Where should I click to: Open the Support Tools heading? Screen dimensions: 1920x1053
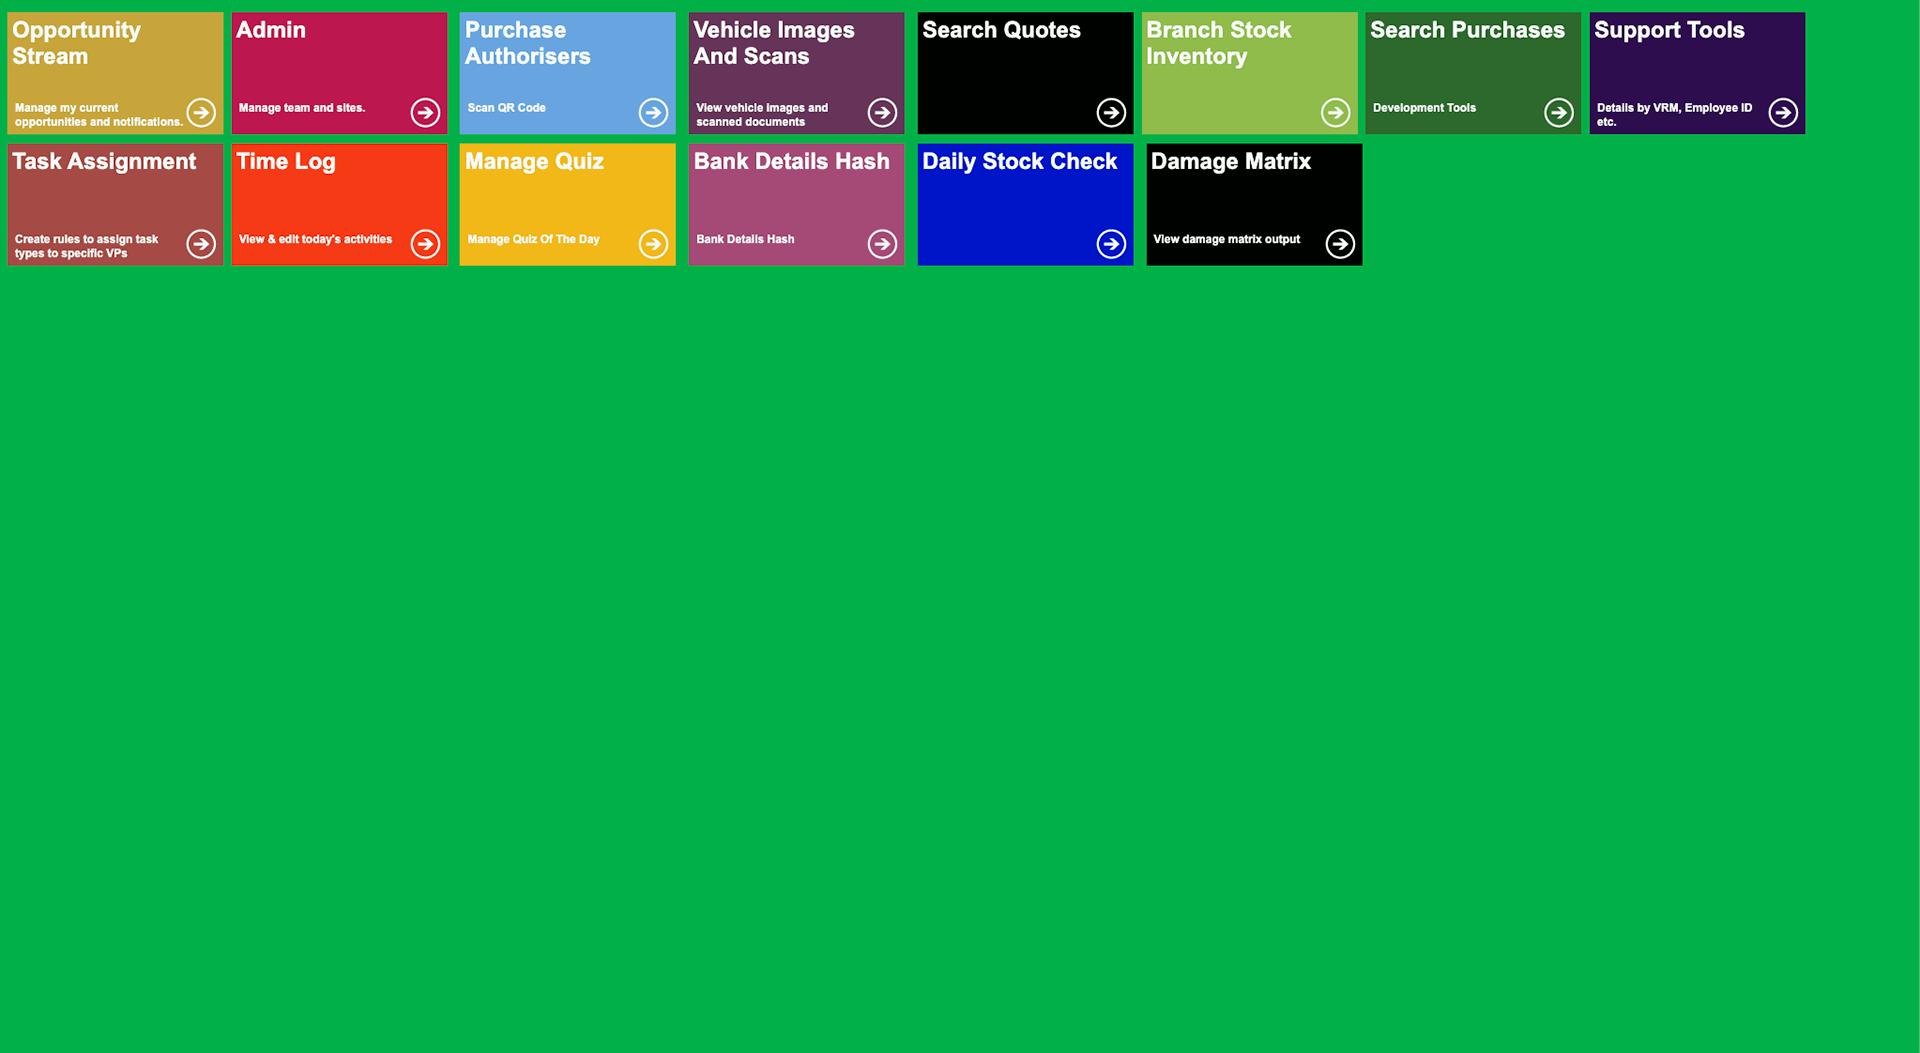1669,30
